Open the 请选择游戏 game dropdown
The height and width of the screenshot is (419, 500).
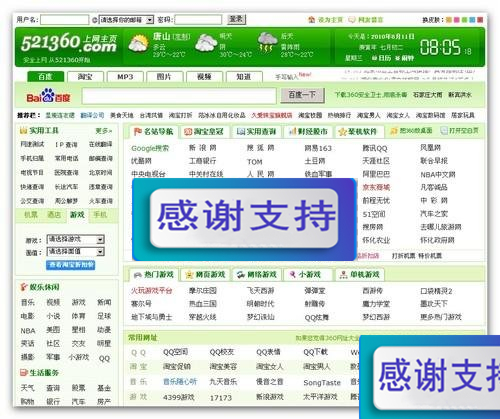[76, 239]
